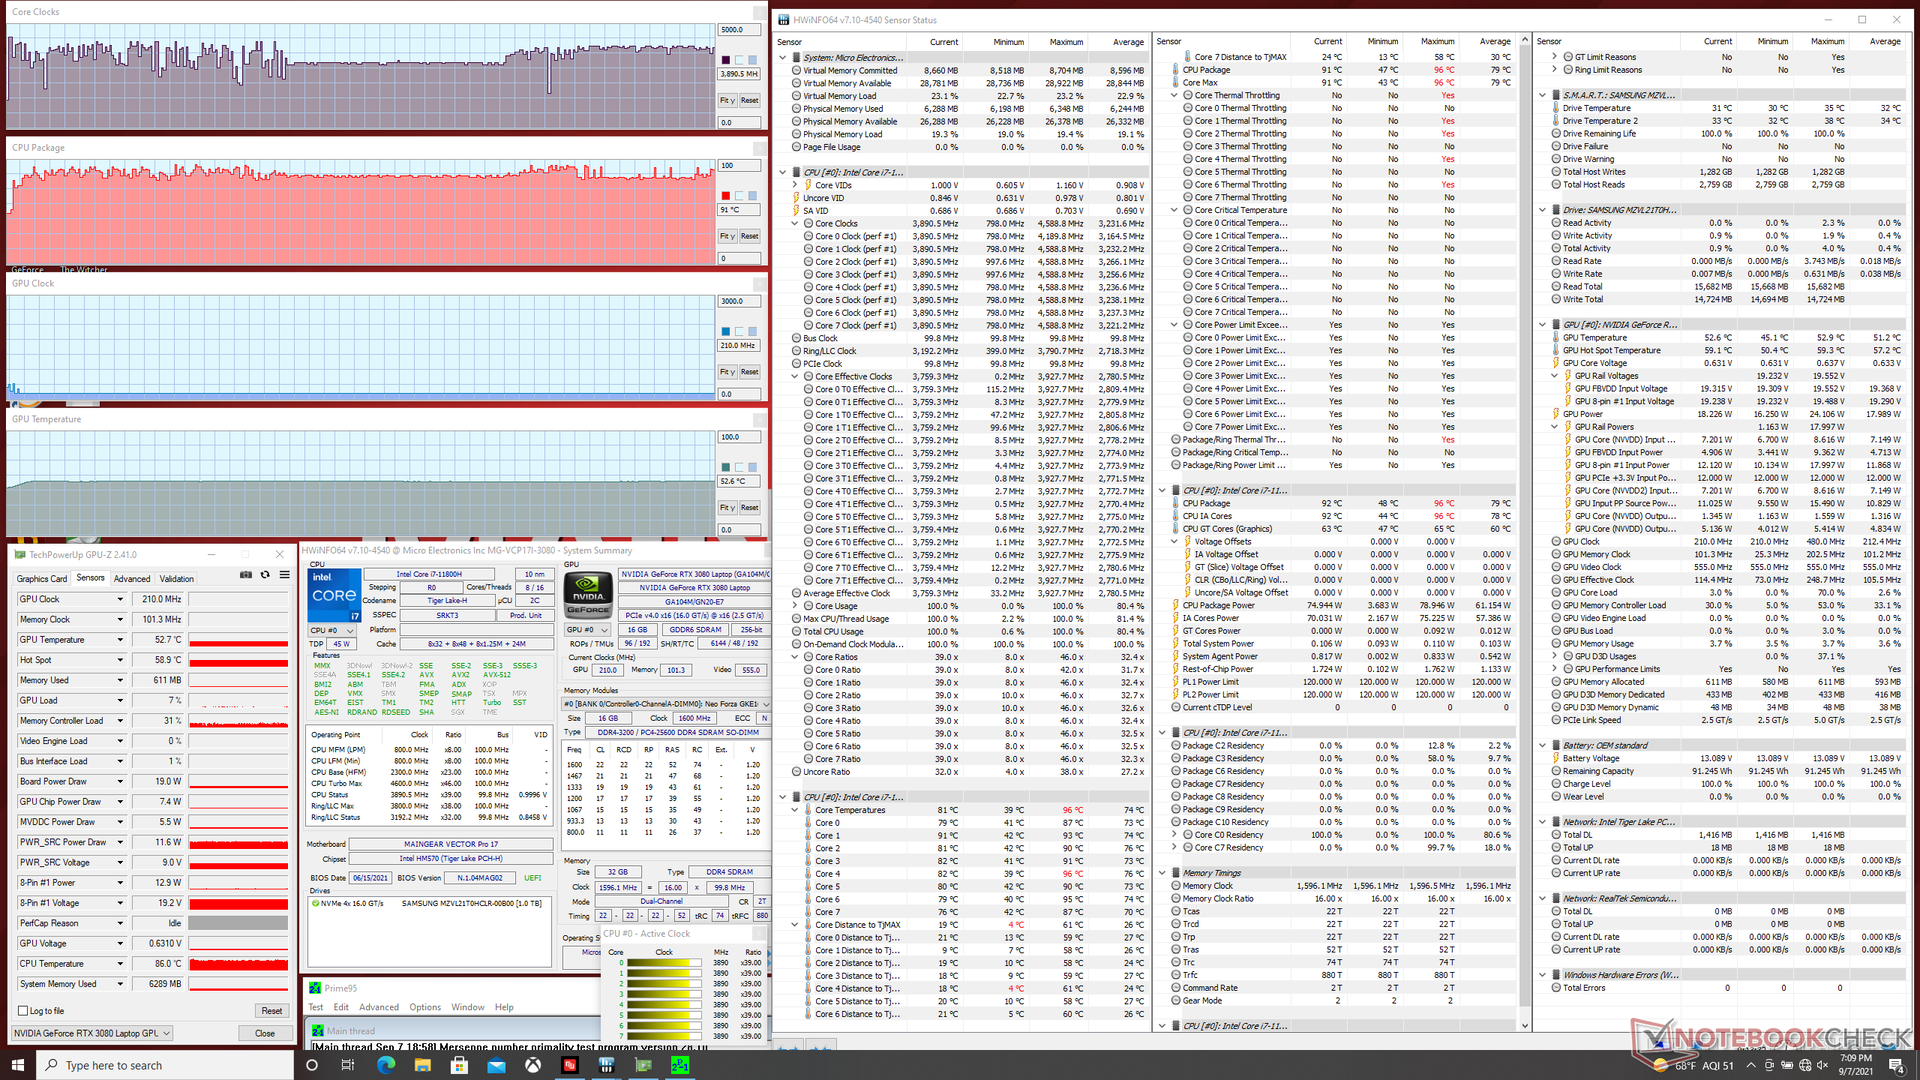Open File Explorer from taskbar

(422, 1065)
